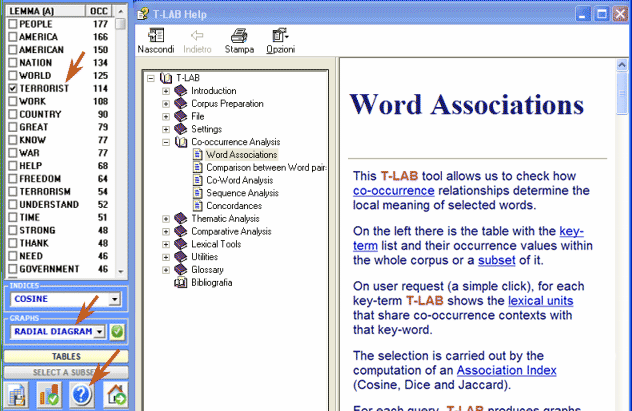Select Word Associations in help tree
This screenshot has width=632, height=411.
tap(241, 155)
